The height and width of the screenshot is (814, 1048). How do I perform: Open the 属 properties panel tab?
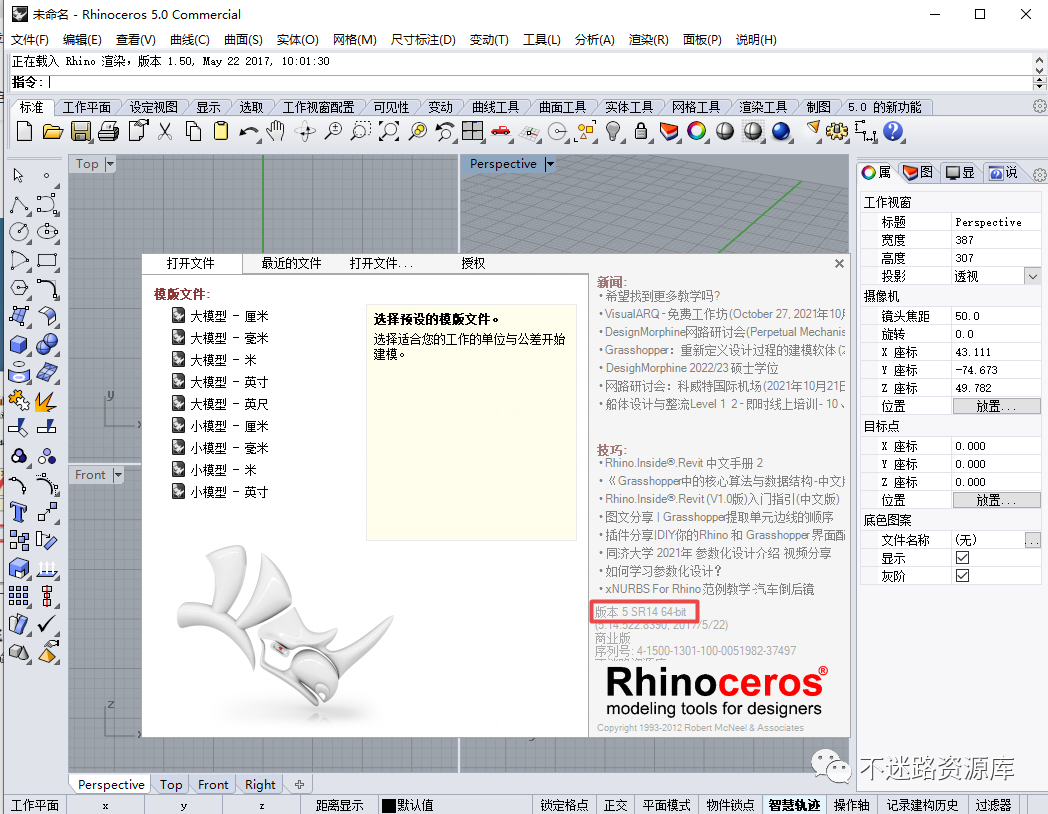pos(876,173)
